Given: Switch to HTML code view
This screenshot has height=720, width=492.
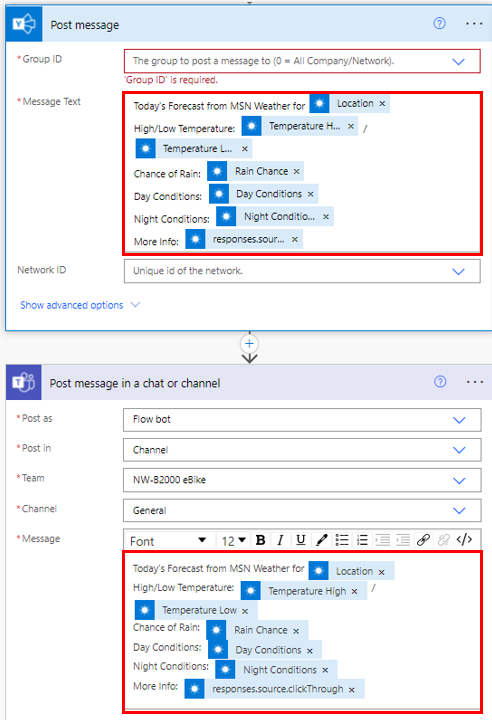Looking at the screenshot, I should click(464, 540).
